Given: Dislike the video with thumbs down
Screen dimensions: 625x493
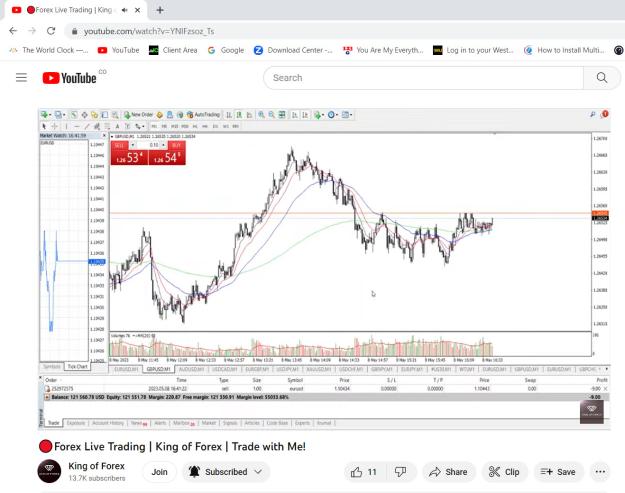Looking at the screenshot, I should tap(400, 472).
